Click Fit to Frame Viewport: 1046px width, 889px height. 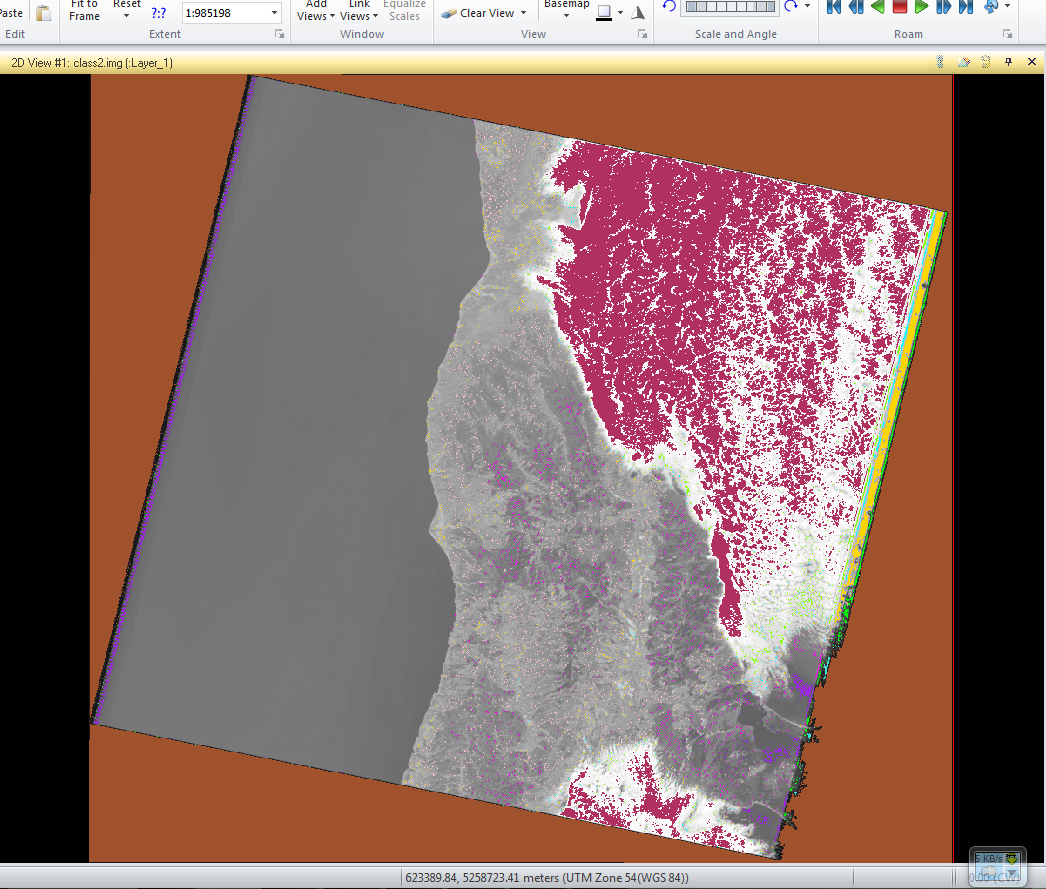84,11
